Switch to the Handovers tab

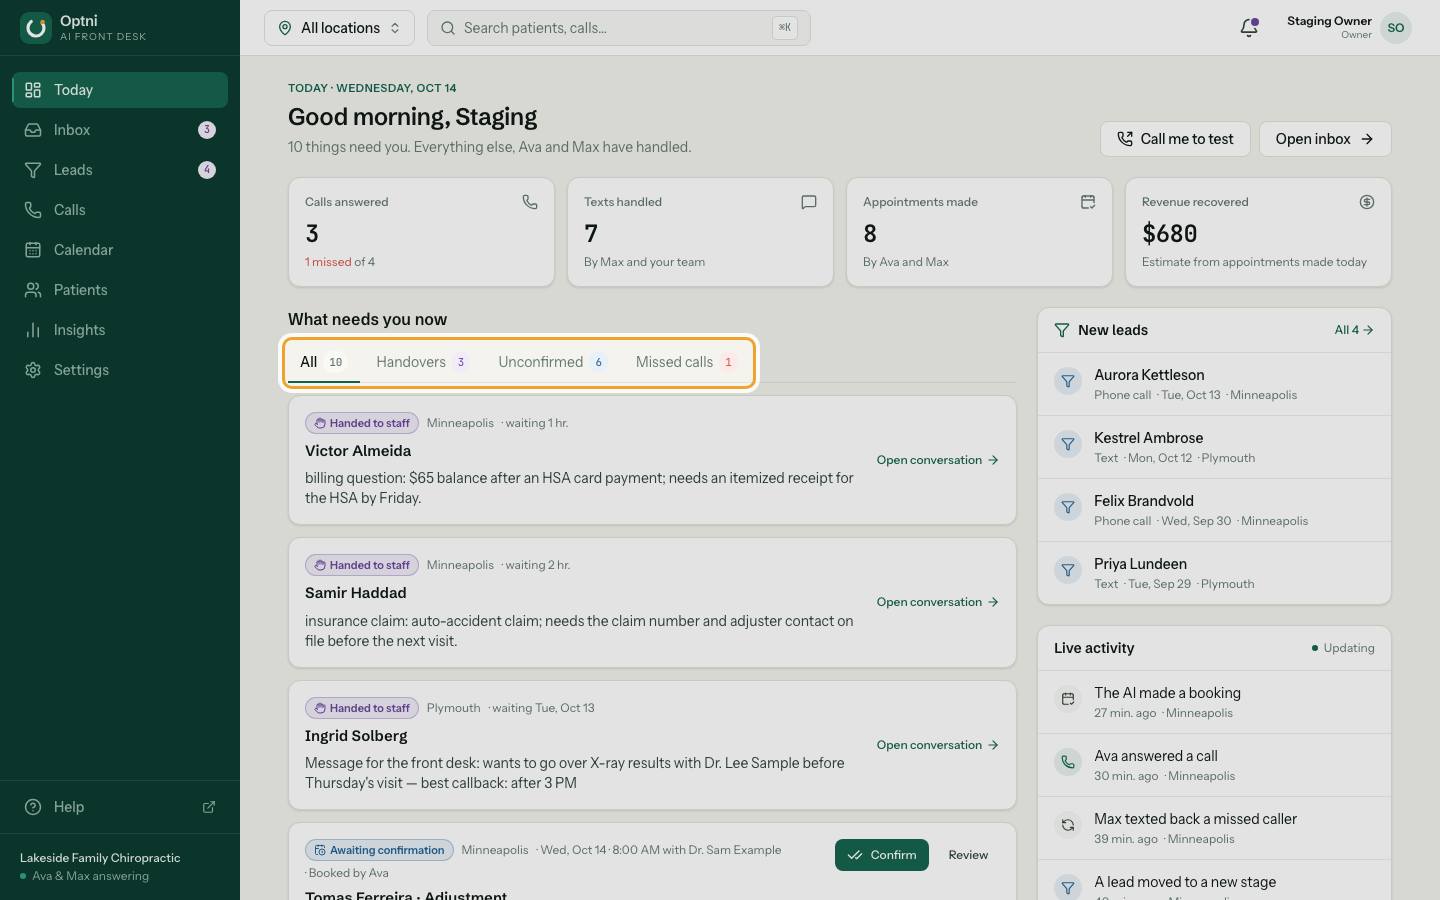pos(422,362)
